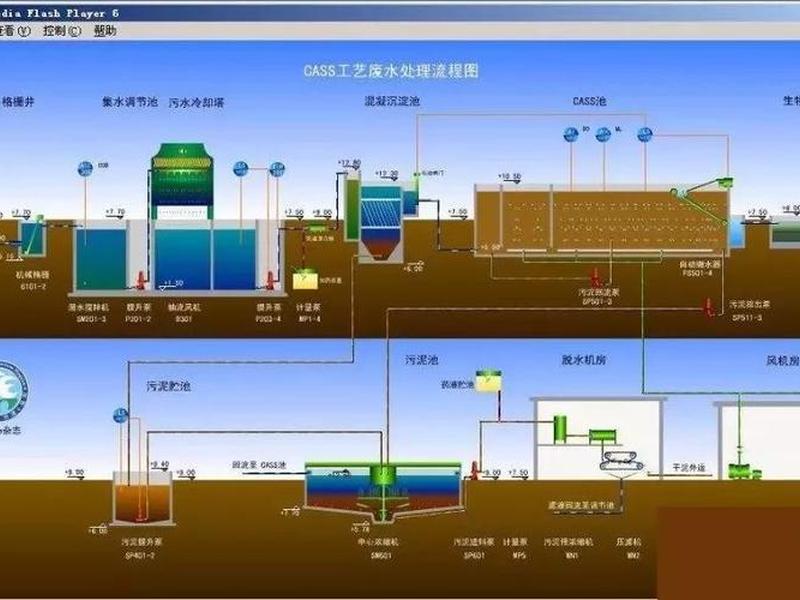This screenshot has width=800, height=600.
Task: Click the green center drive of the thickener
Action: [383, 476]
